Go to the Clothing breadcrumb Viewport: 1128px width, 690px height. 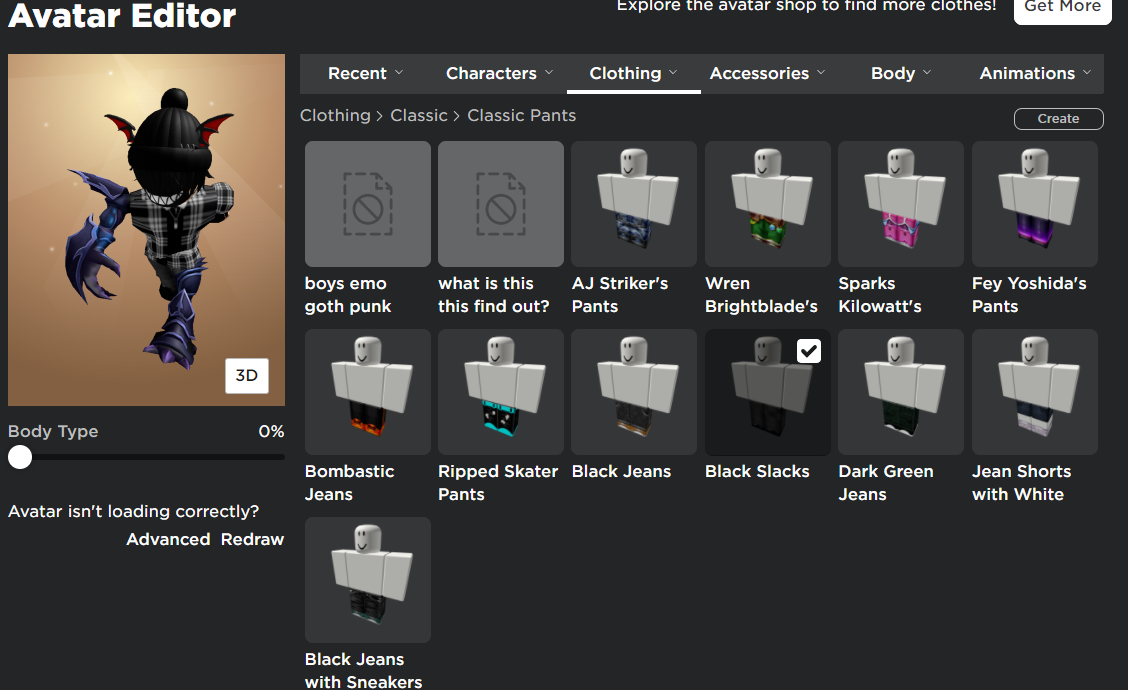coord(335,116)
